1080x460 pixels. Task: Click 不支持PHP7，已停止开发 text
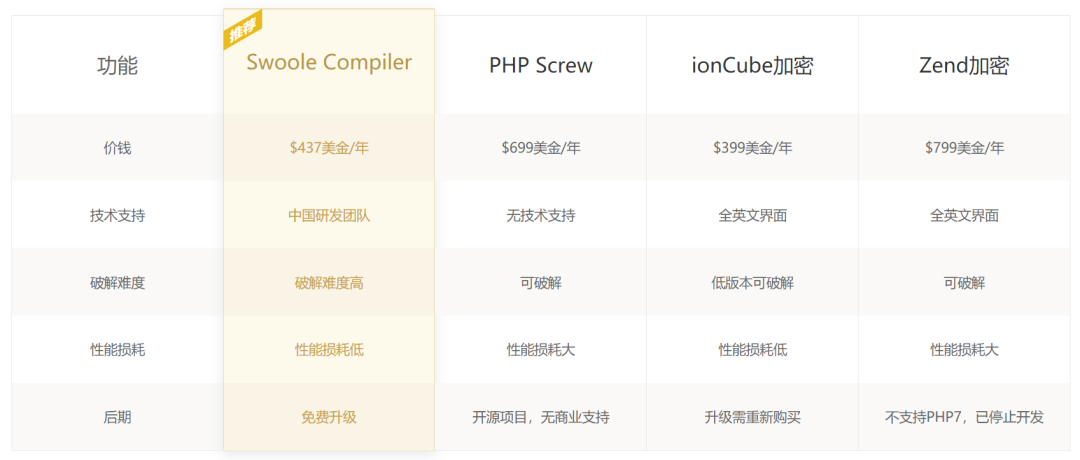click(964, 417)
